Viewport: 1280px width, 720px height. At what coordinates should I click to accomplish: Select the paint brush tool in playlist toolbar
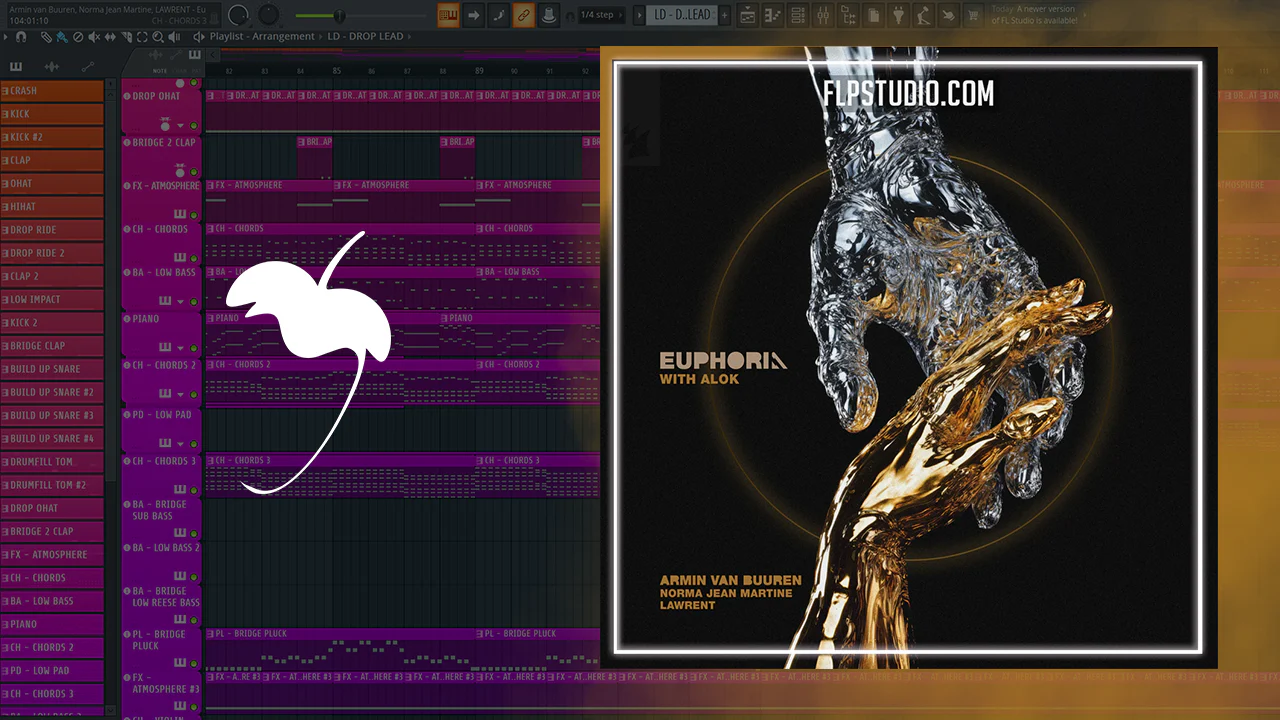62,37
